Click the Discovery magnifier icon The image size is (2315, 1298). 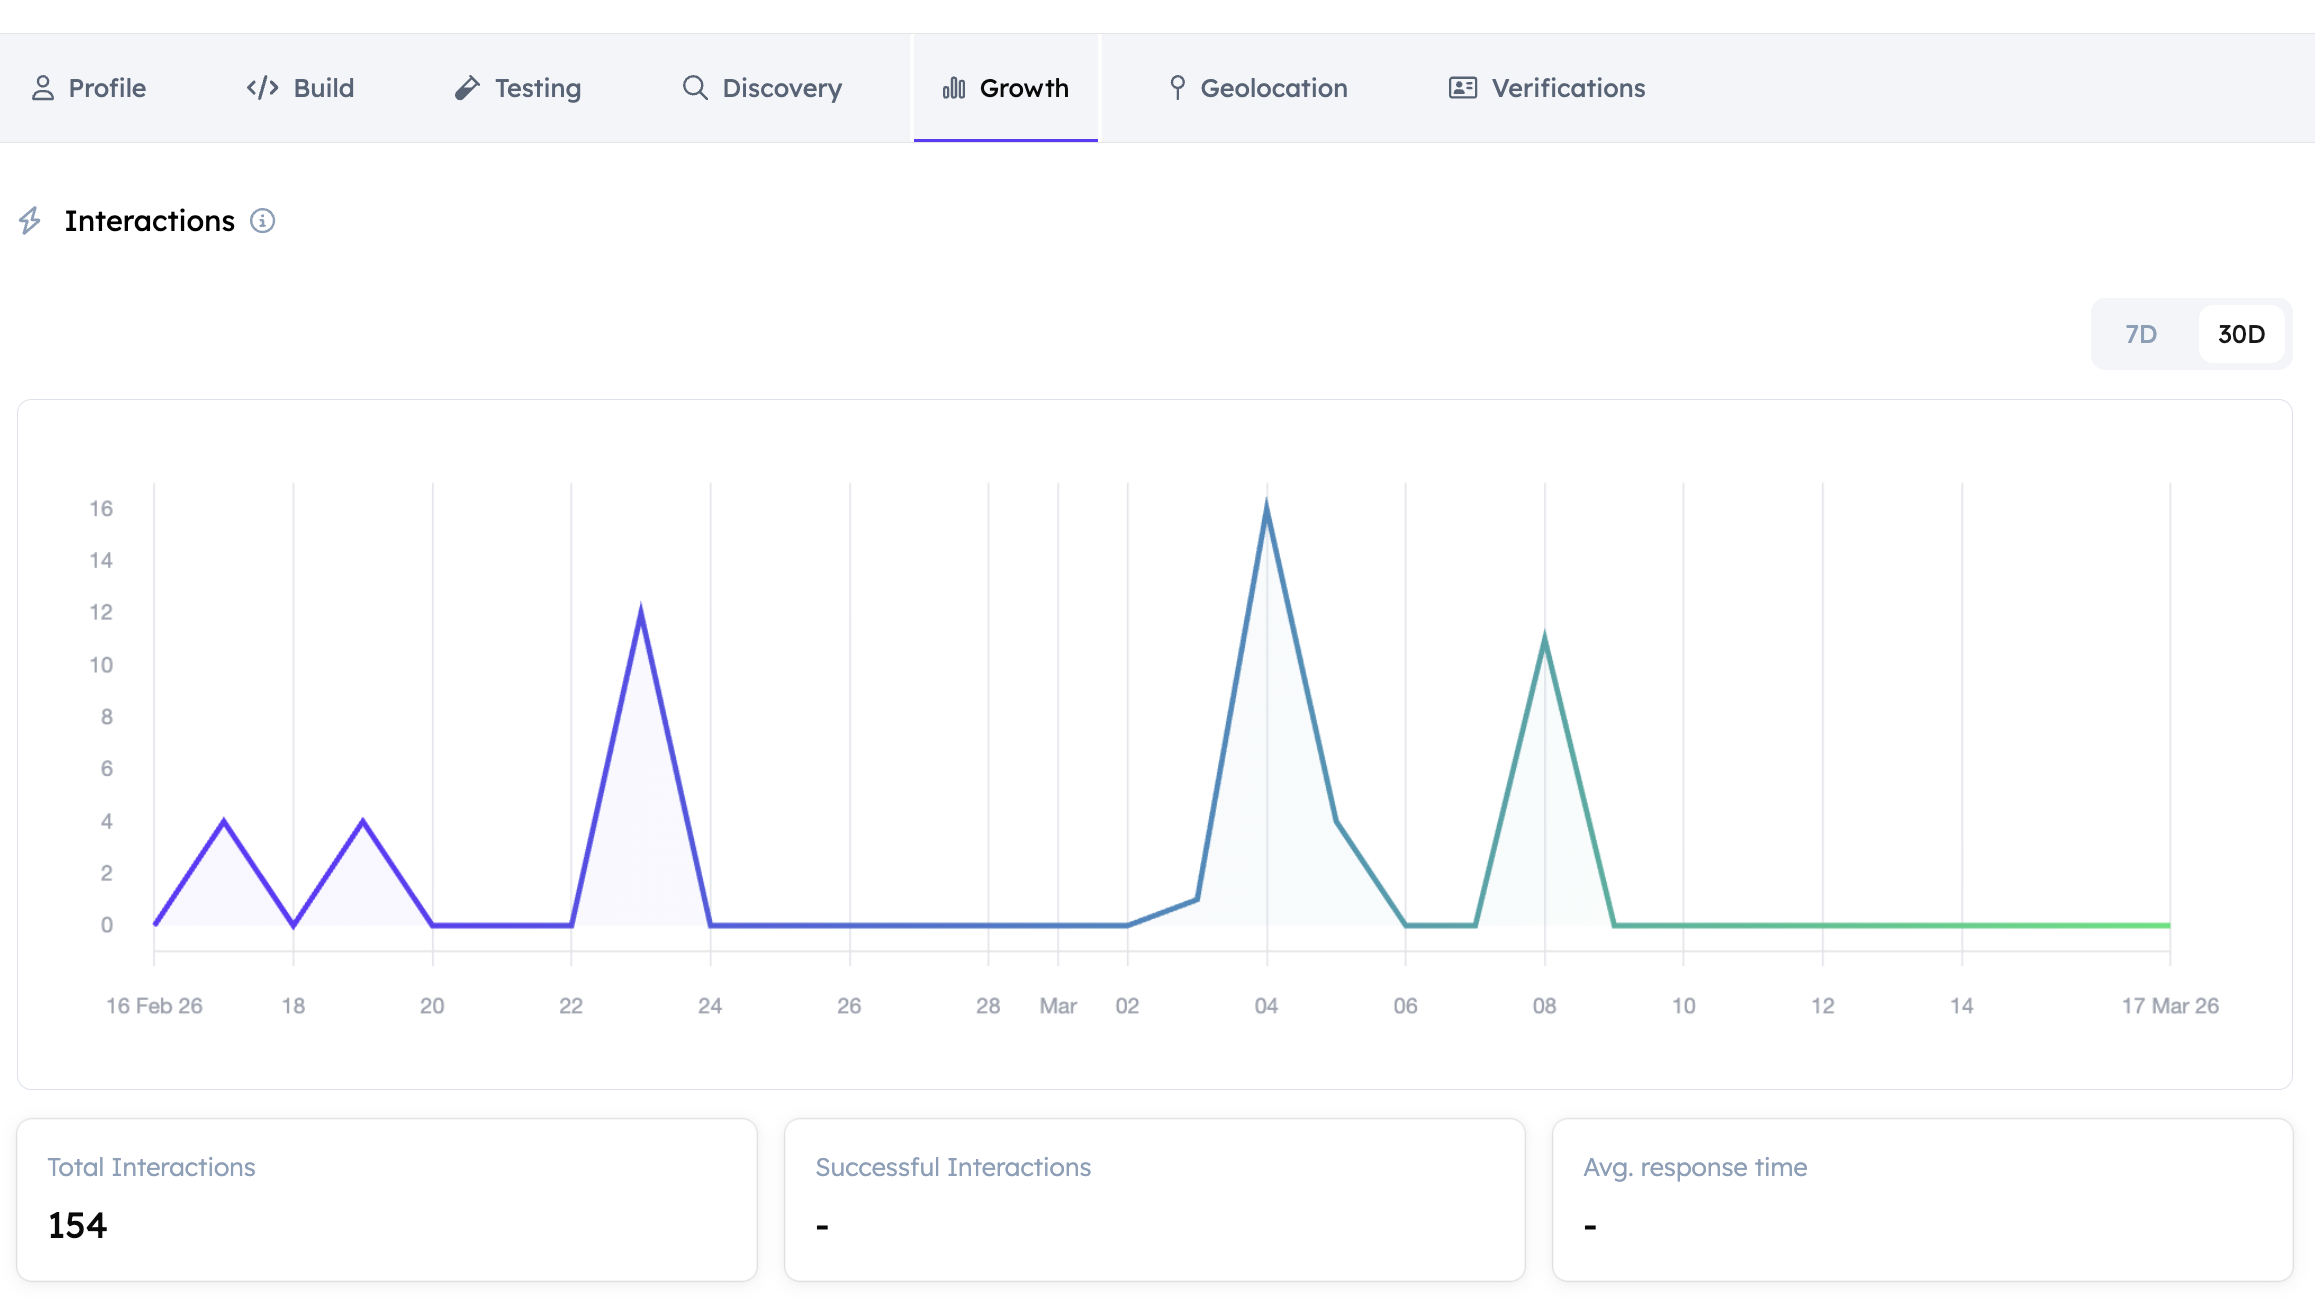click(695, 88)
